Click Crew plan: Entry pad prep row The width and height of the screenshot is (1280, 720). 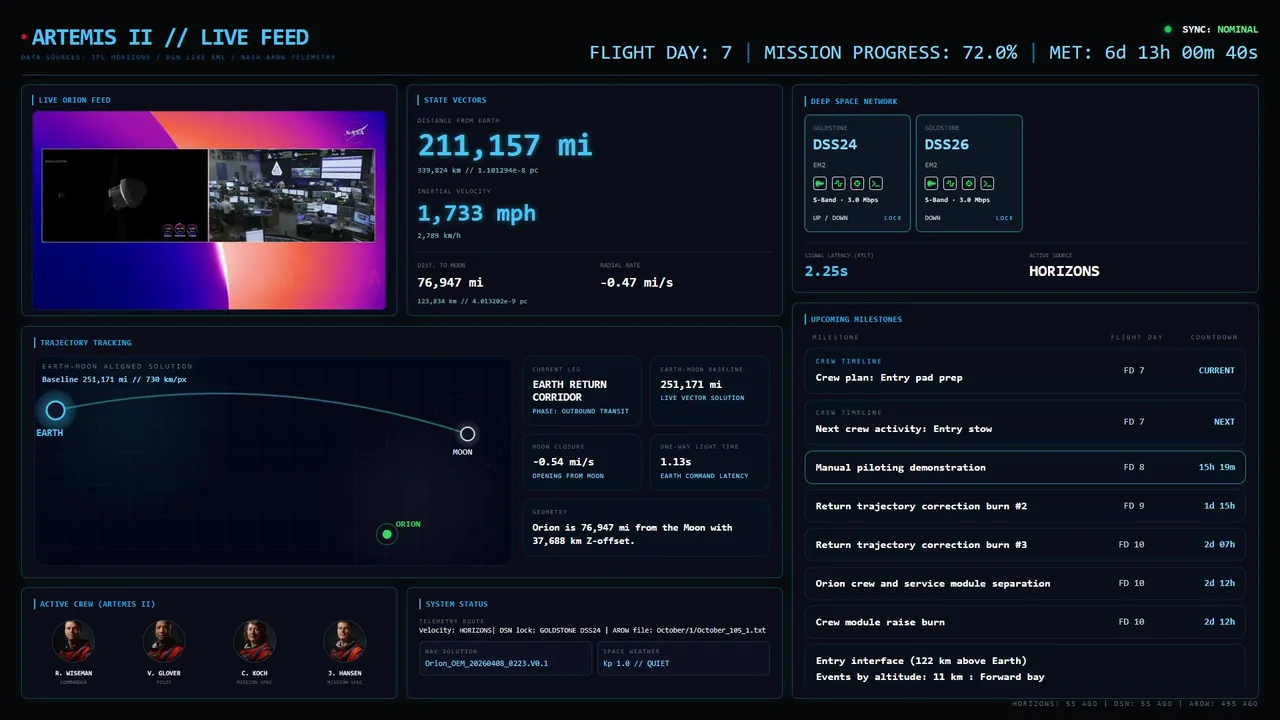(x=1025, y=370)
